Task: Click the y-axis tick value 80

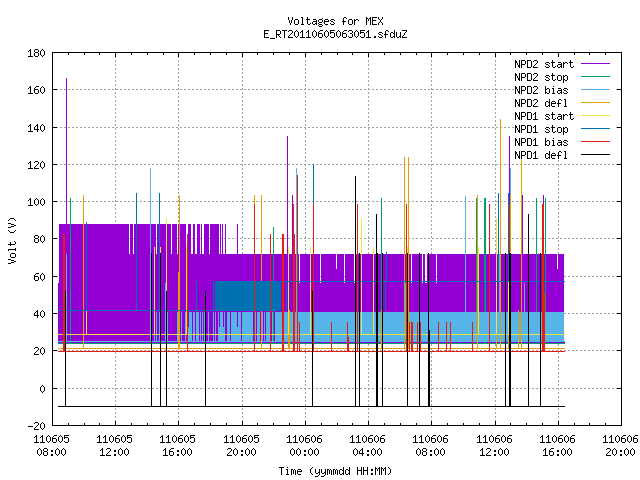Action: (39, 239)
